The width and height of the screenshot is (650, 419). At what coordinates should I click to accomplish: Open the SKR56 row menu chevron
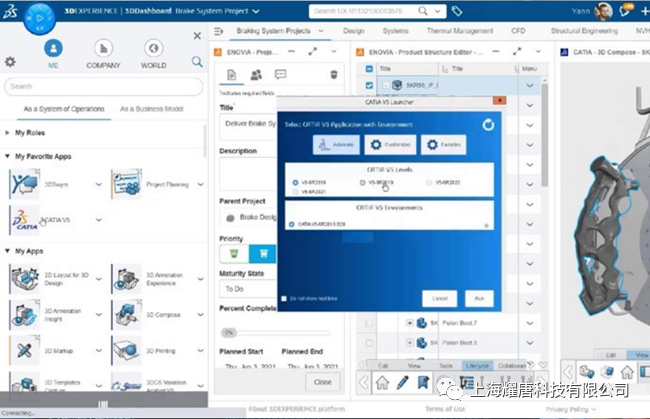click(x=529, y=85)
